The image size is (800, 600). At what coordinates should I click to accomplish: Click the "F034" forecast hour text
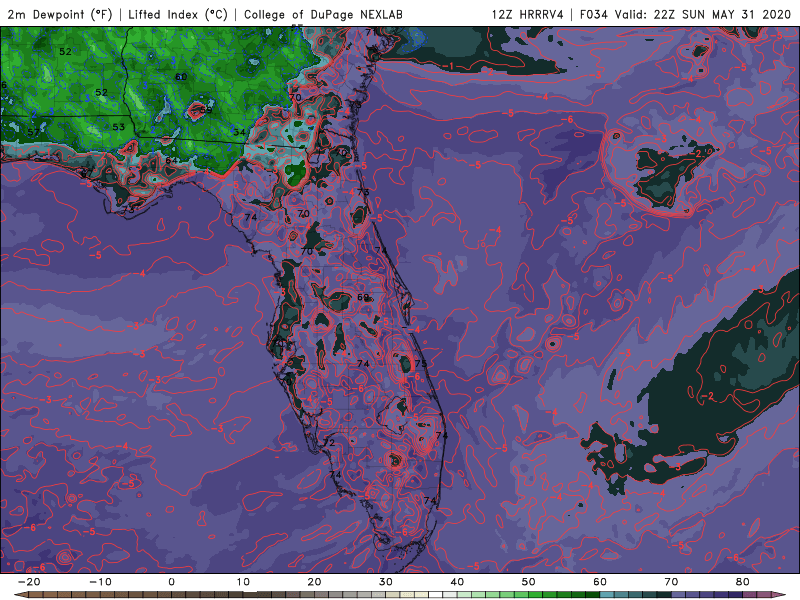coord(593,14)
